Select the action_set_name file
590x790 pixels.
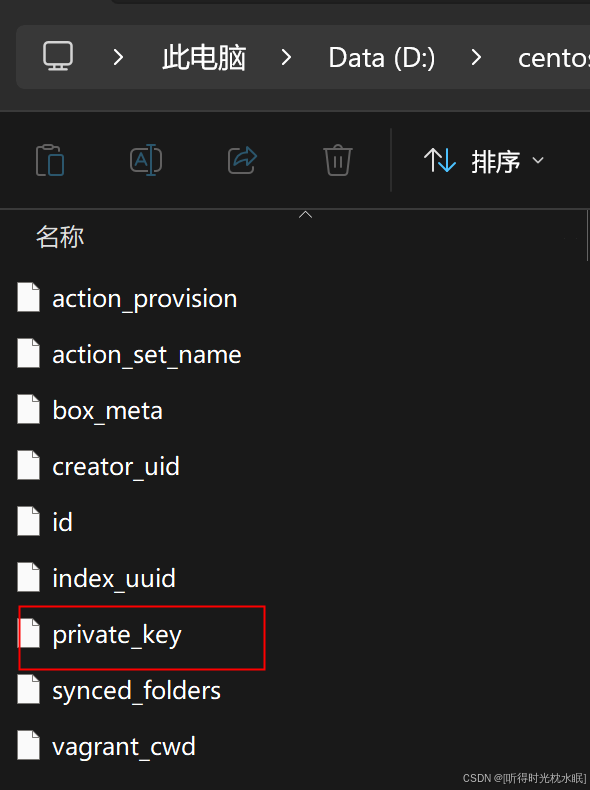click(147, 355)
